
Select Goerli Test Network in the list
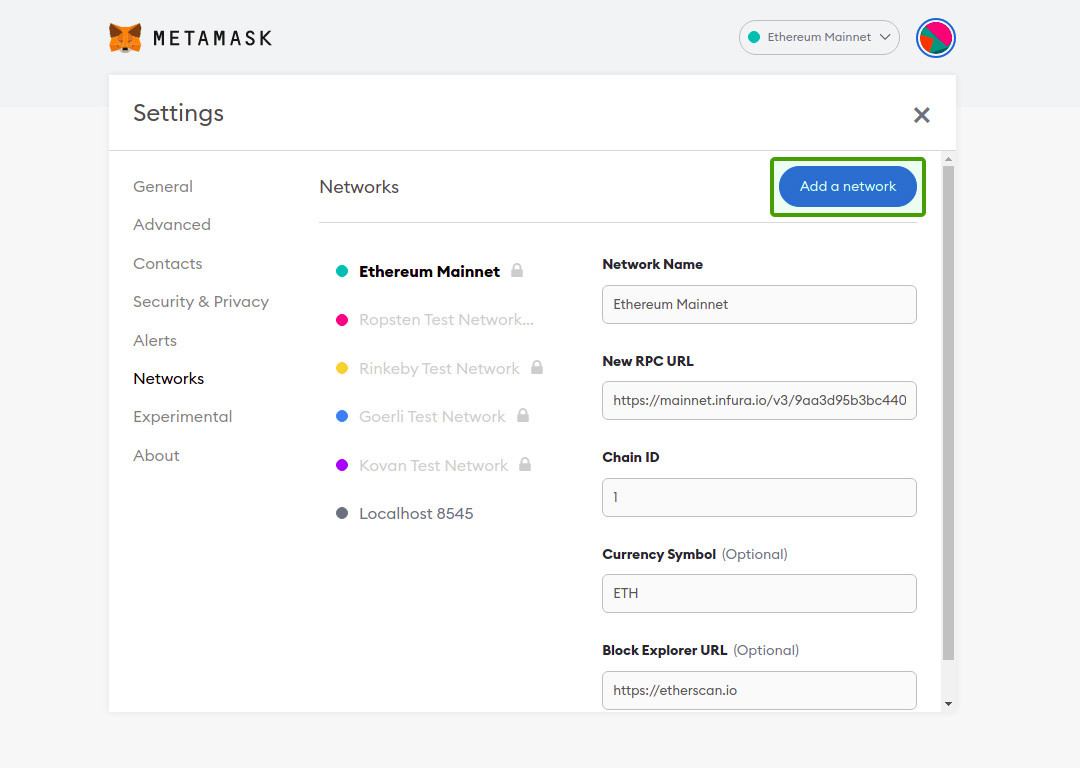(432, 416)
